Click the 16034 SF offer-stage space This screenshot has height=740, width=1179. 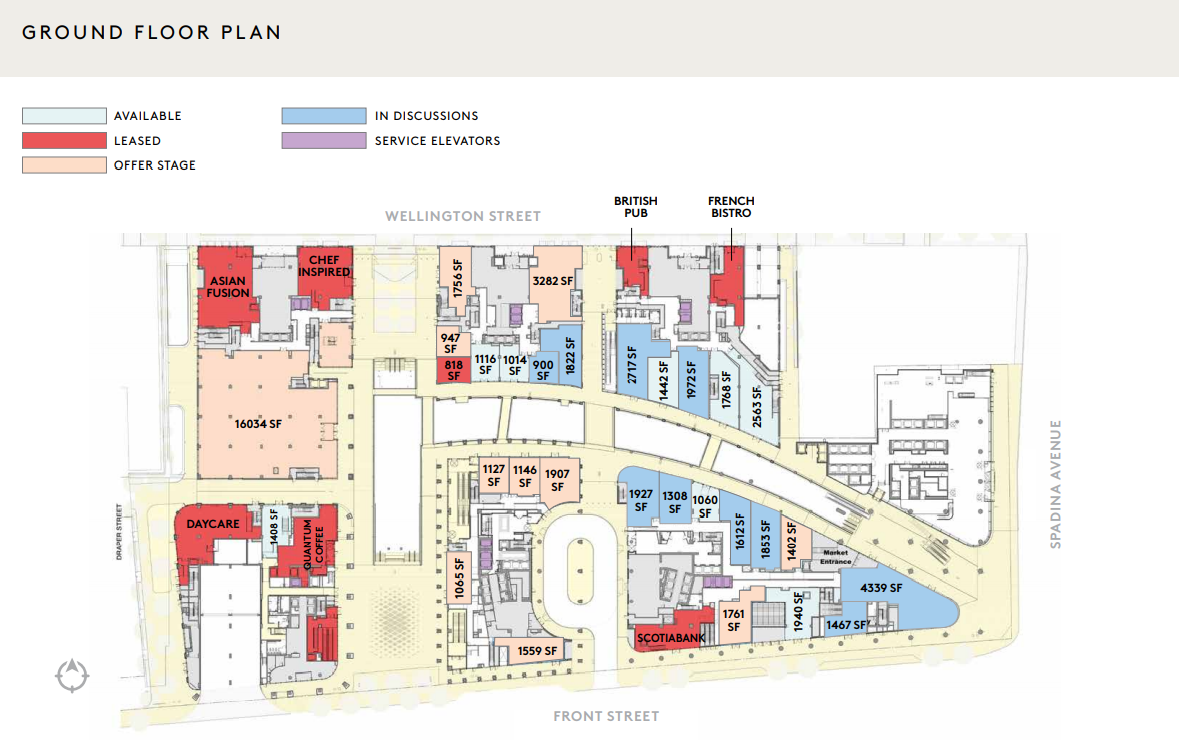click(258, 423)
